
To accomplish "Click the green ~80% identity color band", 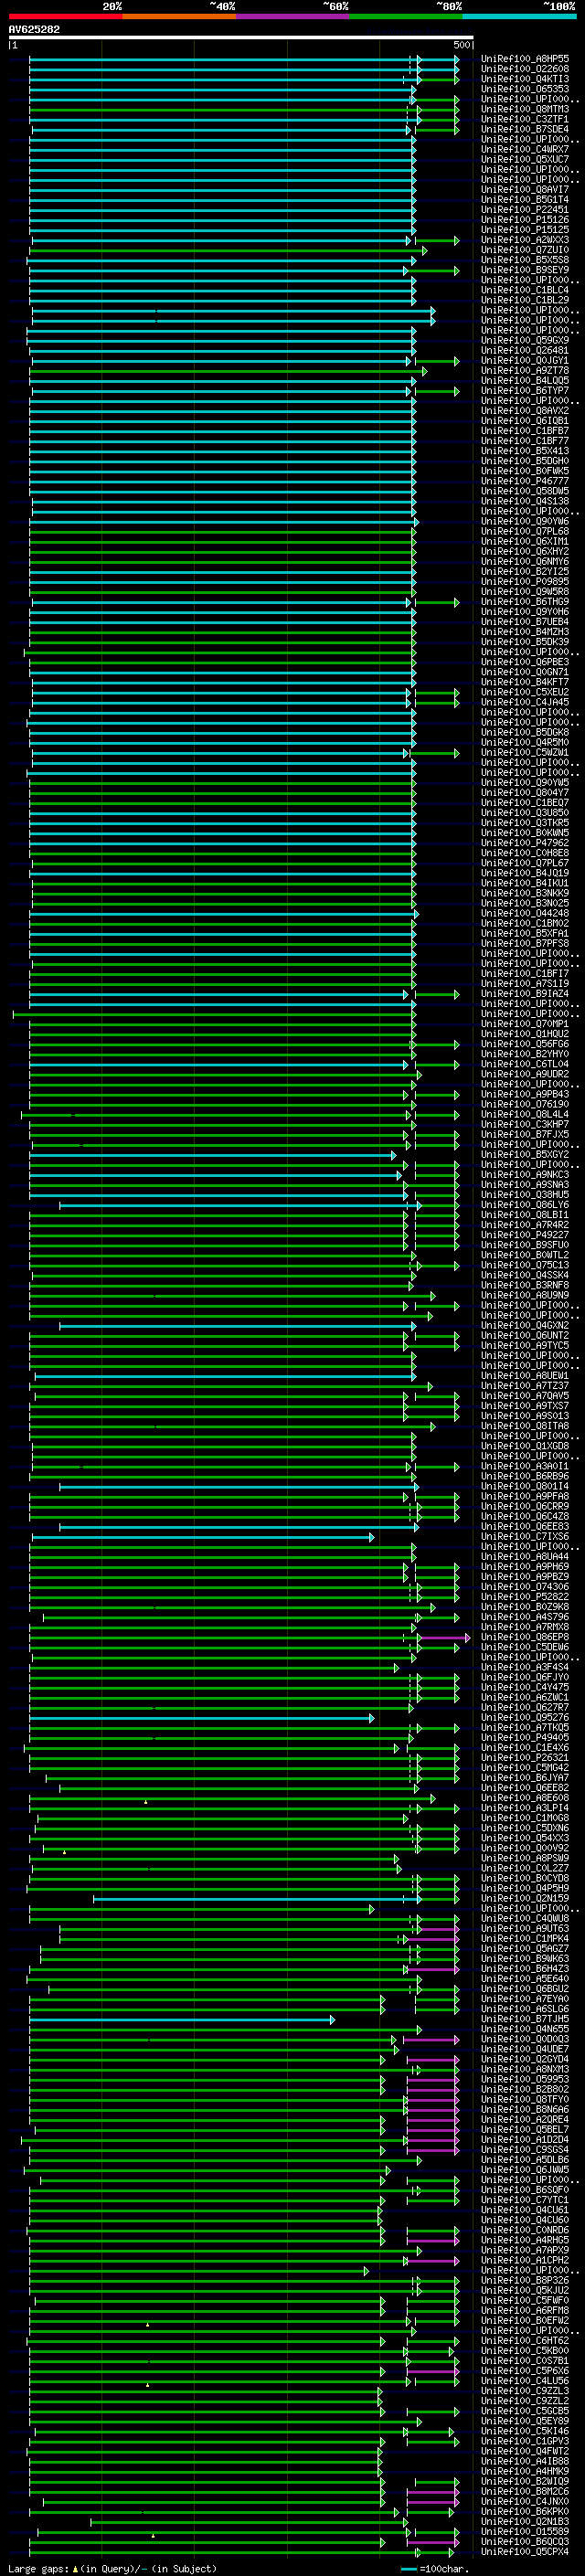I will point(406,16).
